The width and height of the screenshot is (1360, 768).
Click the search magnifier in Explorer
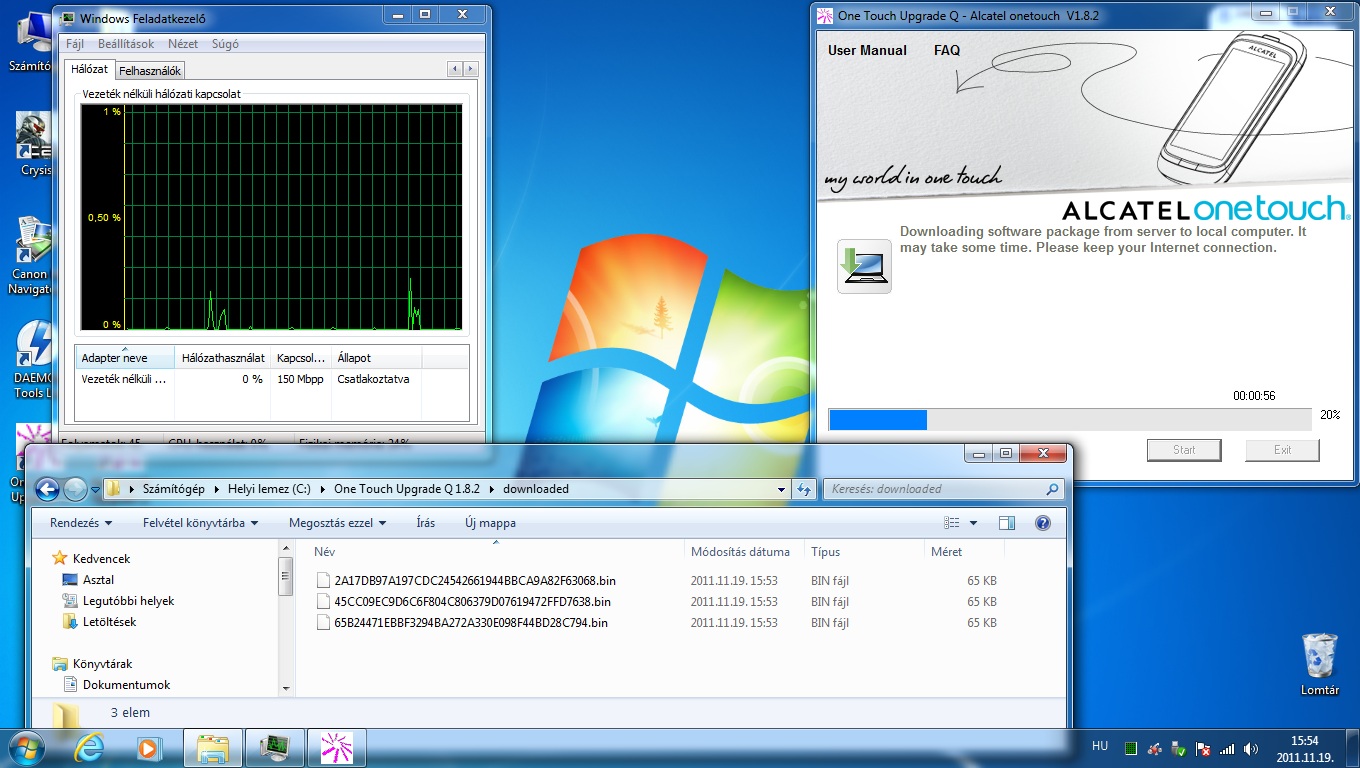1052,489
